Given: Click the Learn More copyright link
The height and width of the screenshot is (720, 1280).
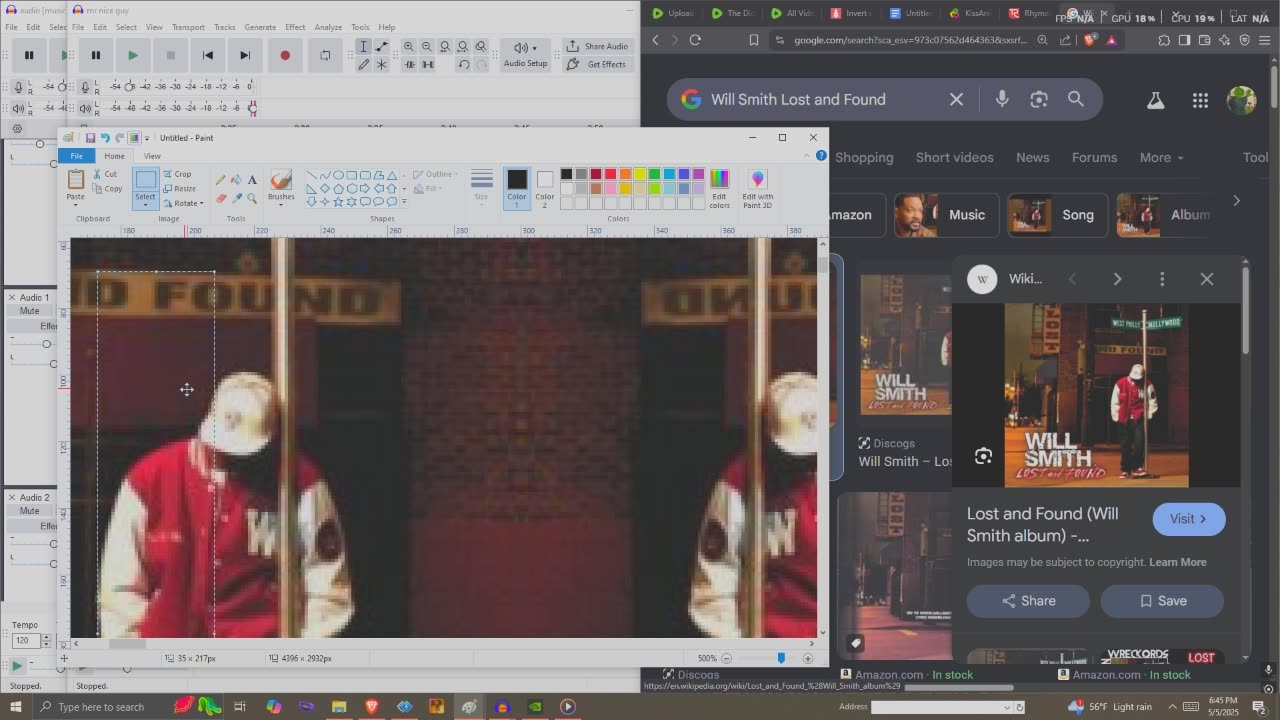Looking at the screenshot, I should coord(1177,562).
